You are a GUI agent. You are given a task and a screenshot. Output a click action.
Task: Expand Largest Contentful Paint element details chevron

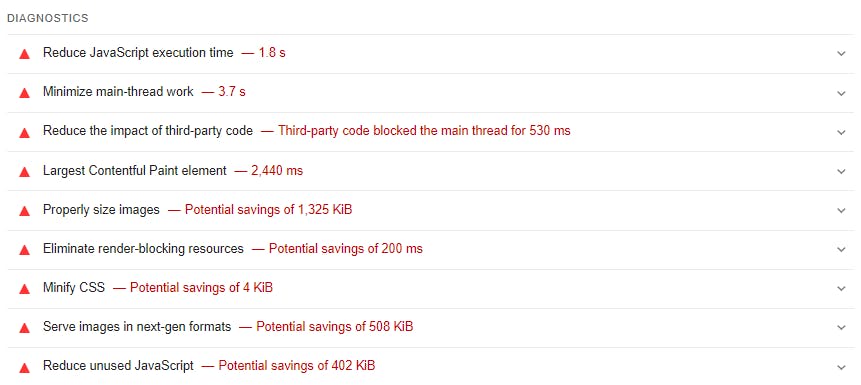click(x=841, y=171)
